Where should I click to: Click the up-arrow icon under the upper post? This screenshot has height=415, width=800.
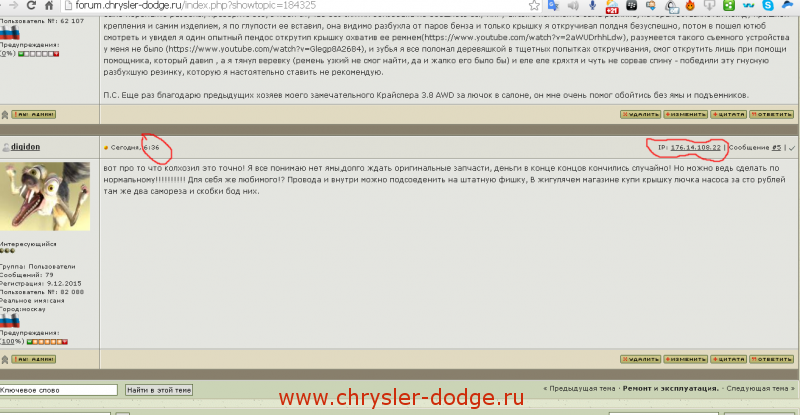(x=5, y=114)
